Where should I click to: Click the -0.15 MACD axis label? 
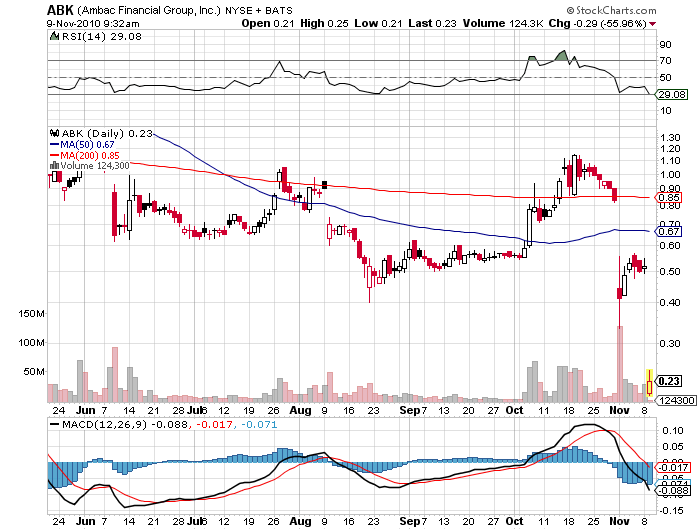click(x=670, y=510)
